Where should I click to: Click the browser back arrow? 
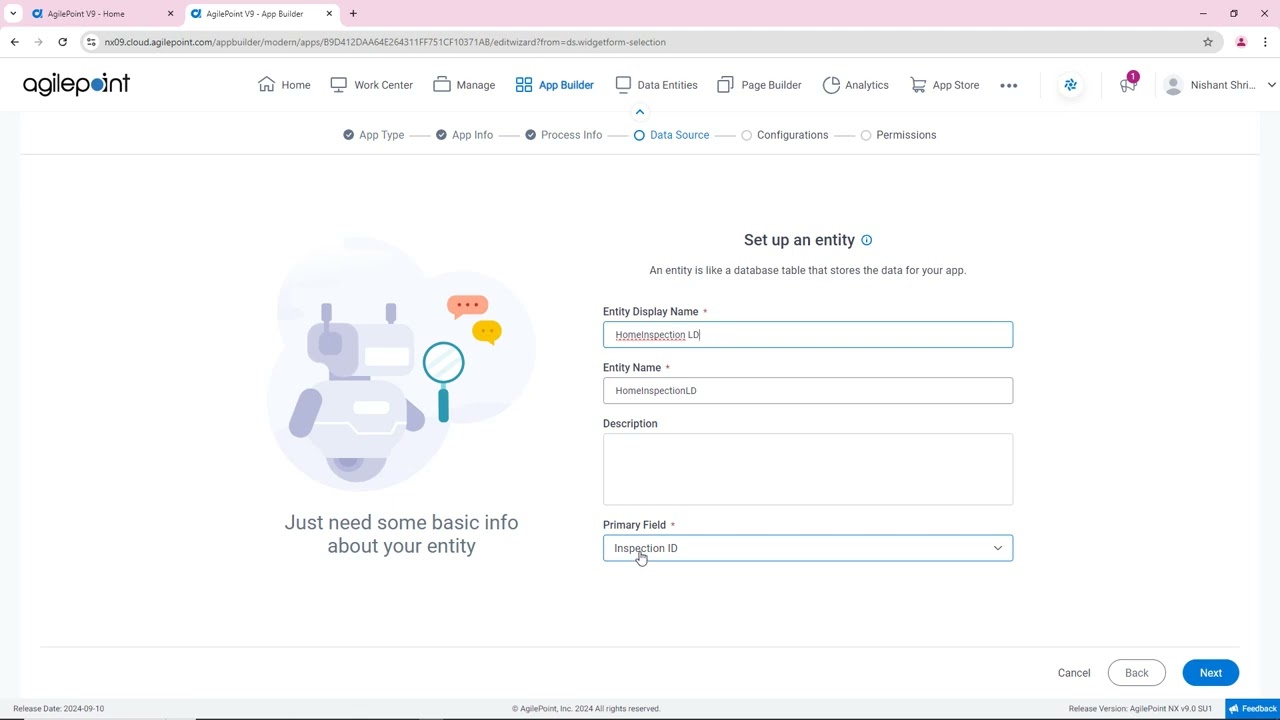[14, 42]
